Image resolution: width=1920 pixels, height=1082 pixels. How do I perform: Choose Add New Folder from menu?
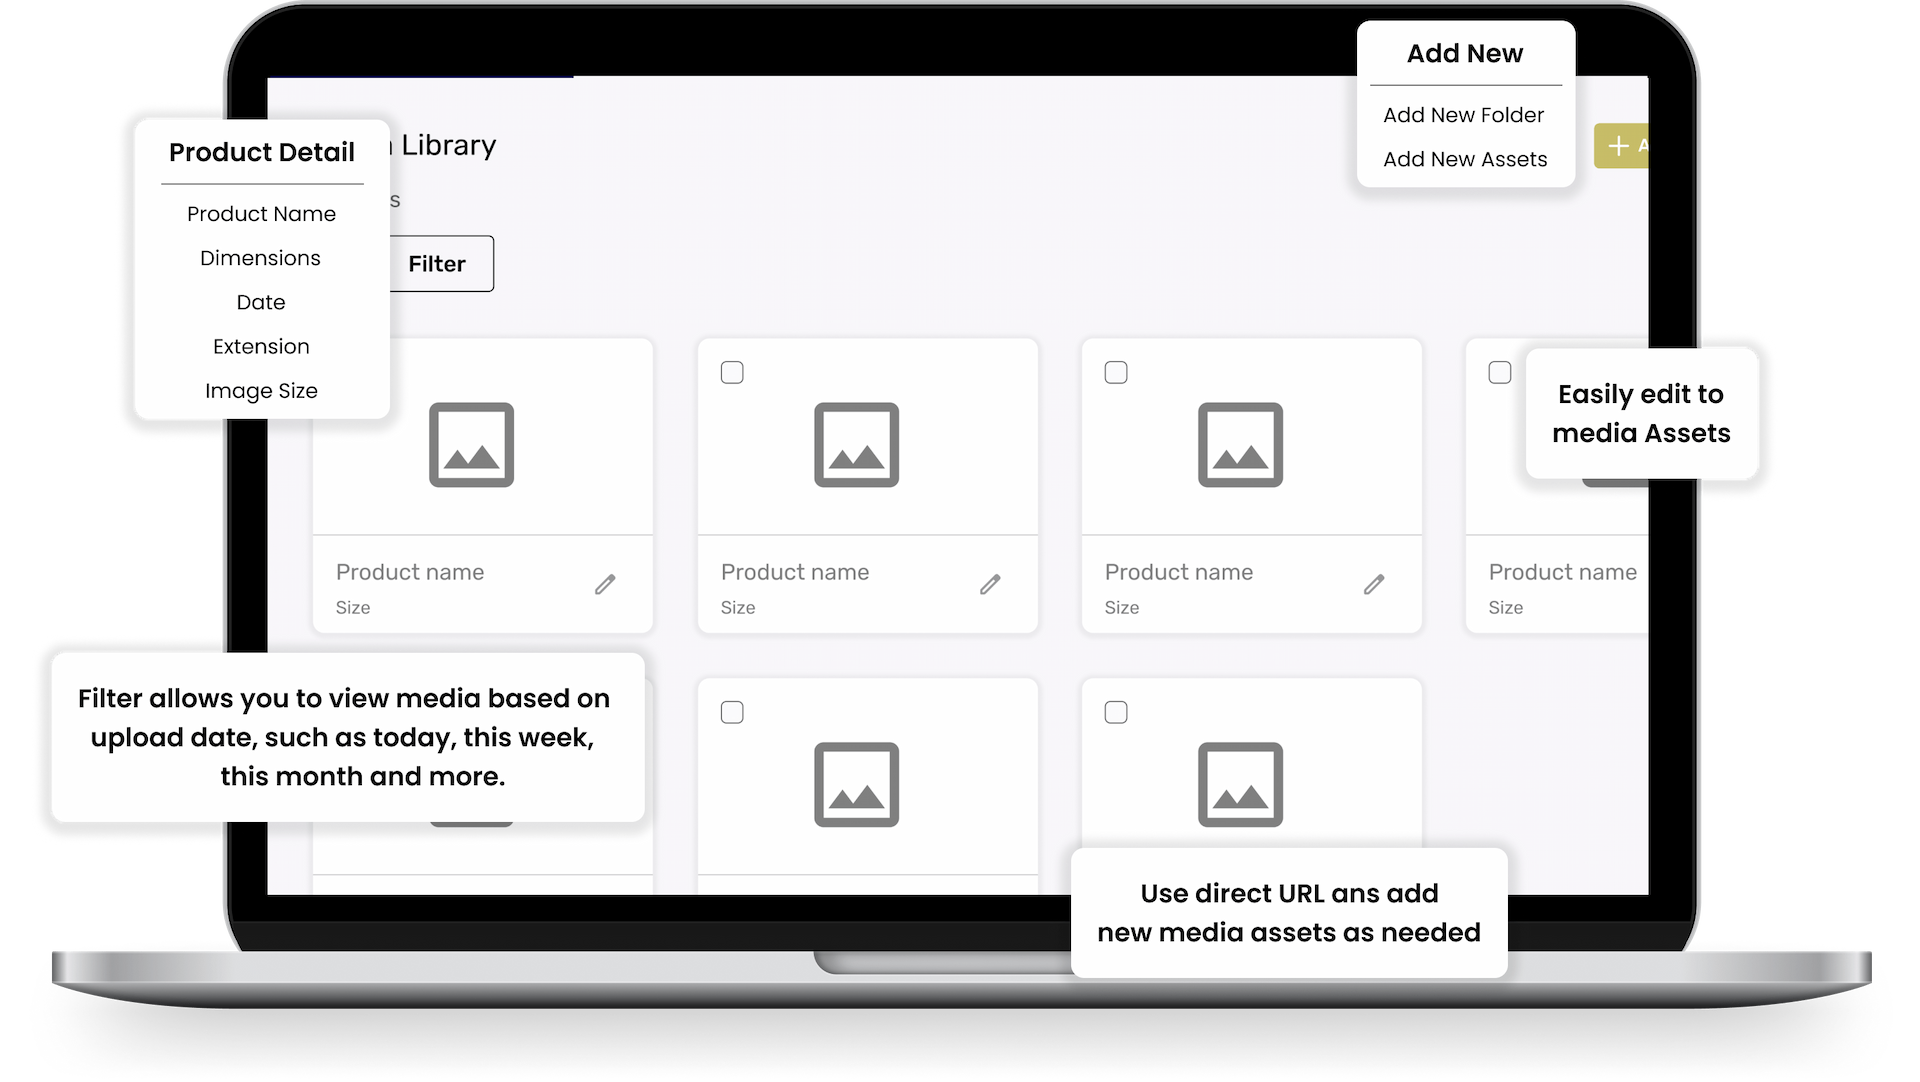pyautogui.click(x=1463, y=115)
